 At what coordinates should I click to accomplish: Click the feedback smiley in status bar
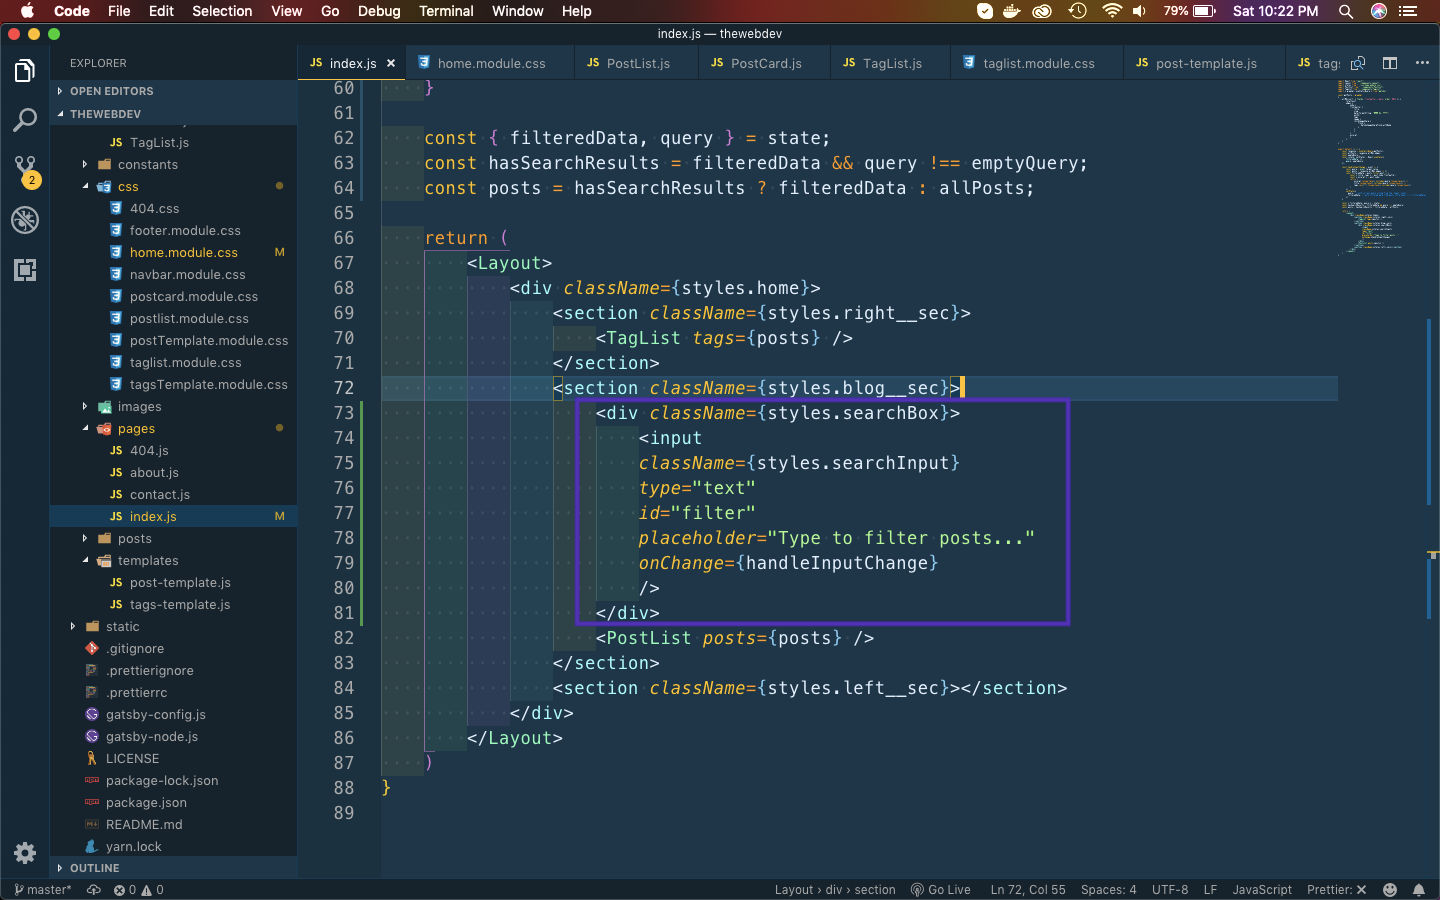[x=1390, y=889]
